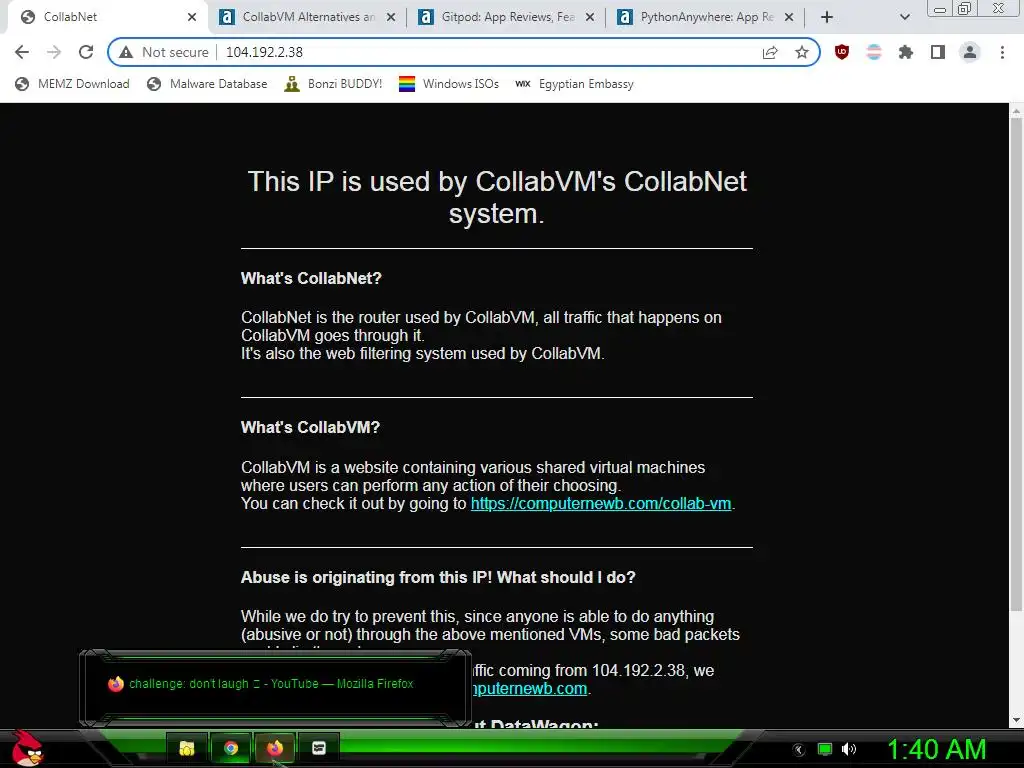Close the CollabNet tab
Viewport: 1024px width, 768px height.
pos(192,17)
